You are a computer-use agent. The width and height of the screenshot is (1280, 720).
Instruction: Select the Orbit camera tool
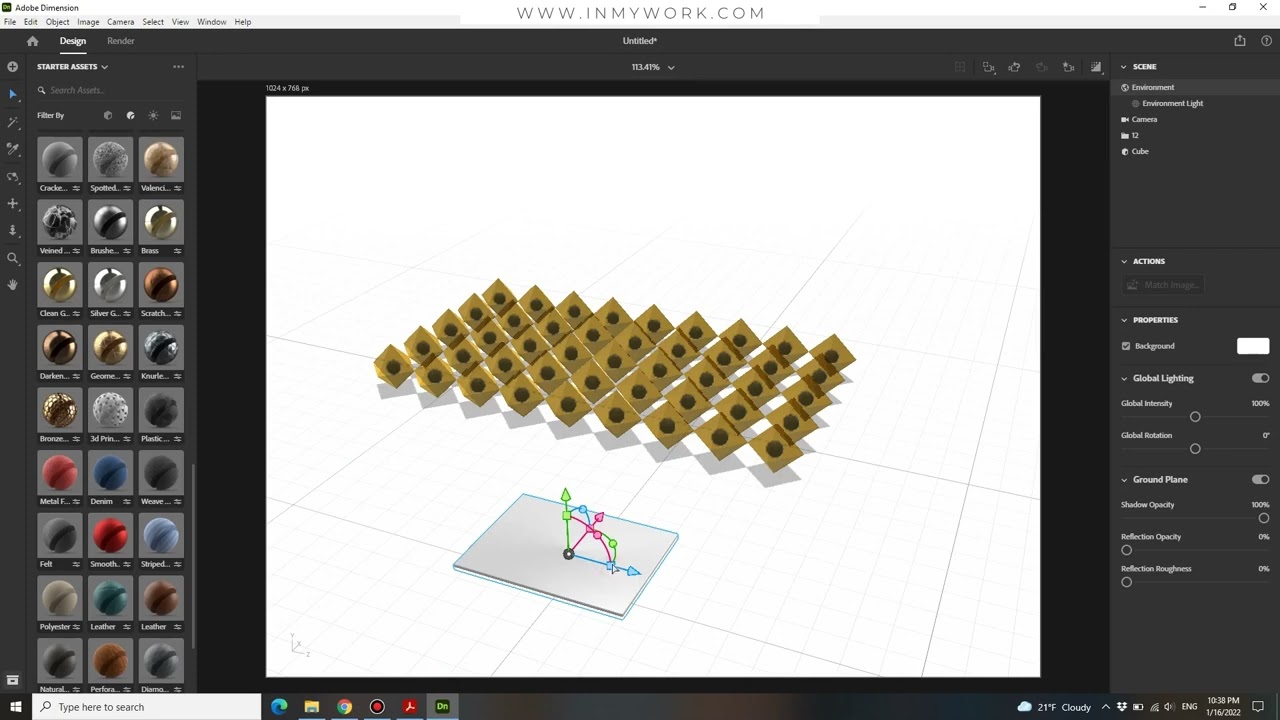[x=13, y=177]
